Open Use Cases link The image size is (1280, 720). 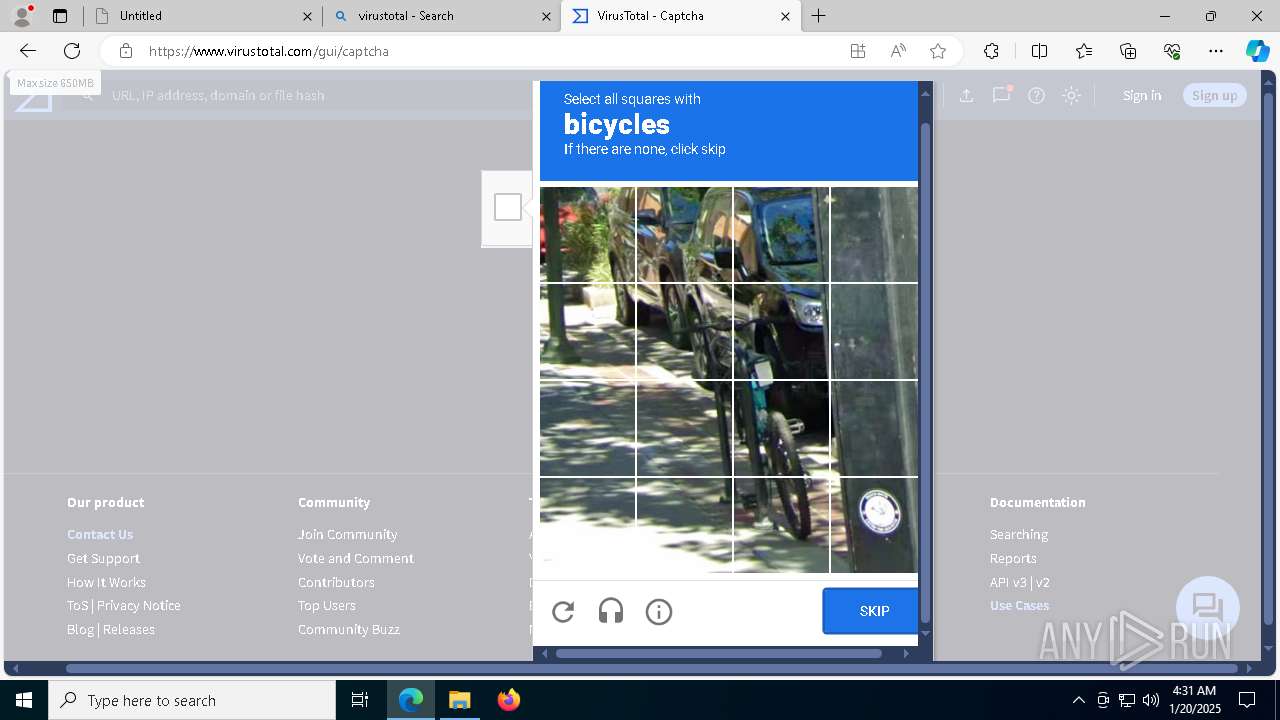1019,605
